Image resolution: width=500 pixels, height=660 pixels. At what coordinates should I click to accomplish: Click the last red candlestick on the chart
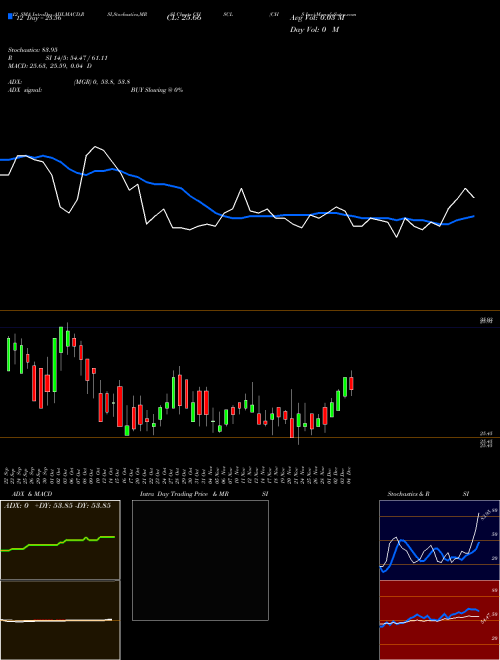coord(351,383)
